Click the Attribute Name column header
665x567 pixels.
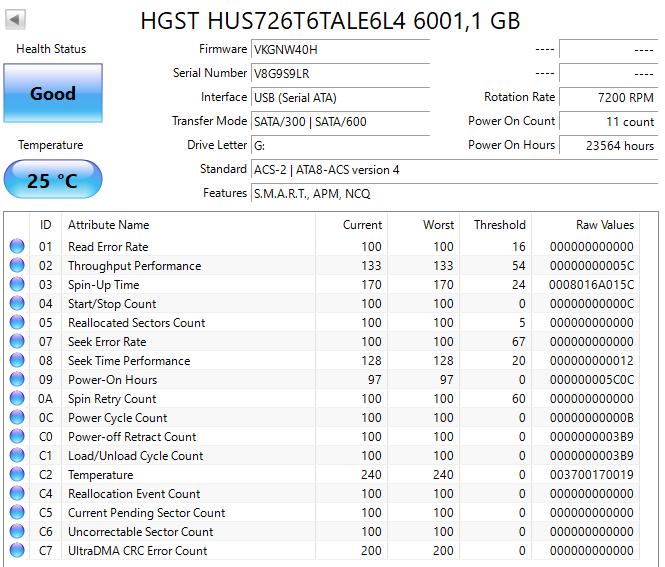pyautogui.click(x=108, y=225)
